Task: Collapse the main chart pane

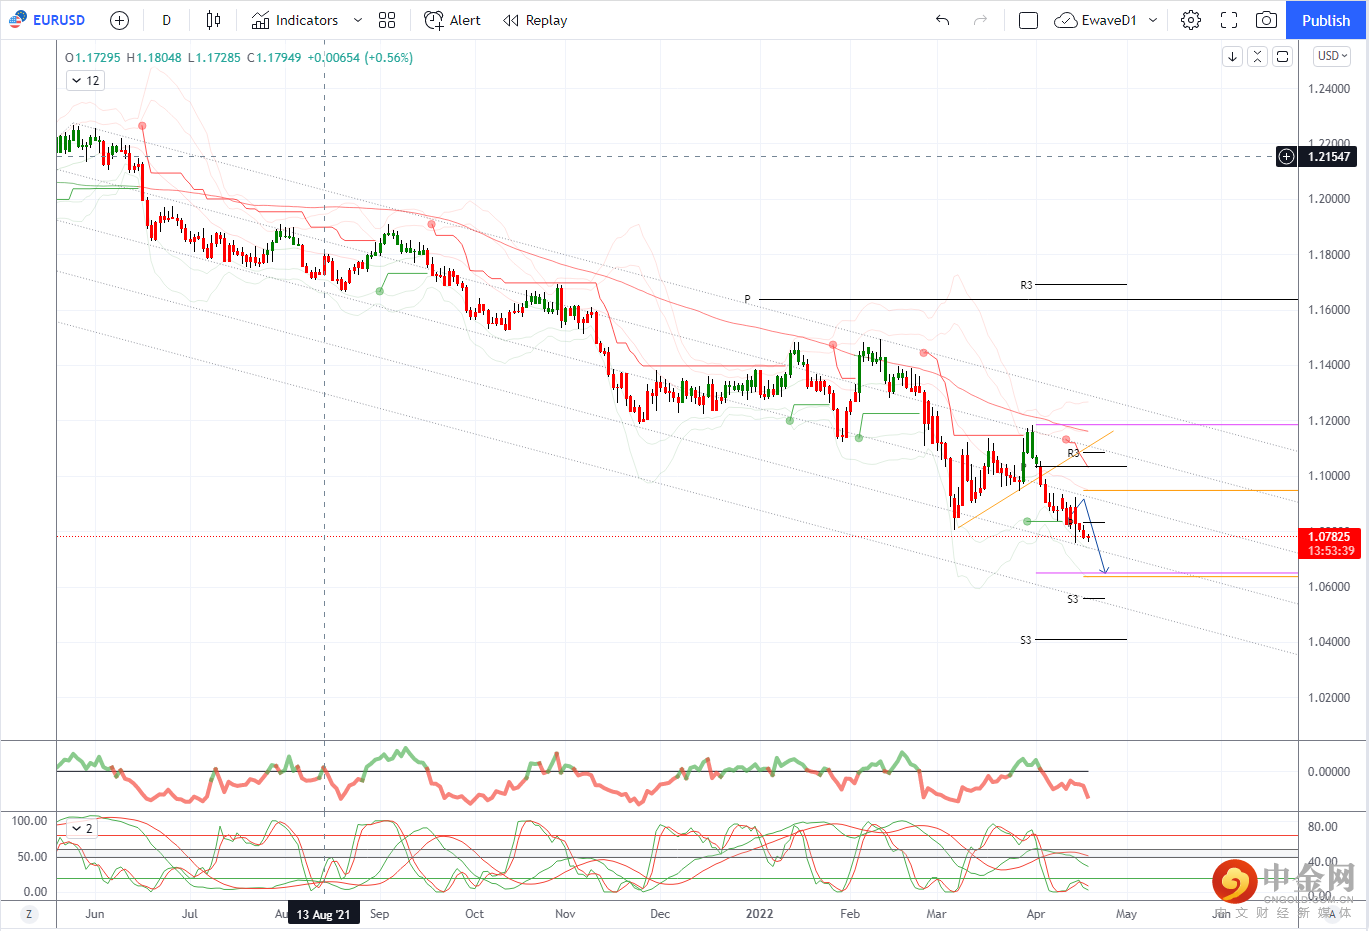Action: [1257, 57]
